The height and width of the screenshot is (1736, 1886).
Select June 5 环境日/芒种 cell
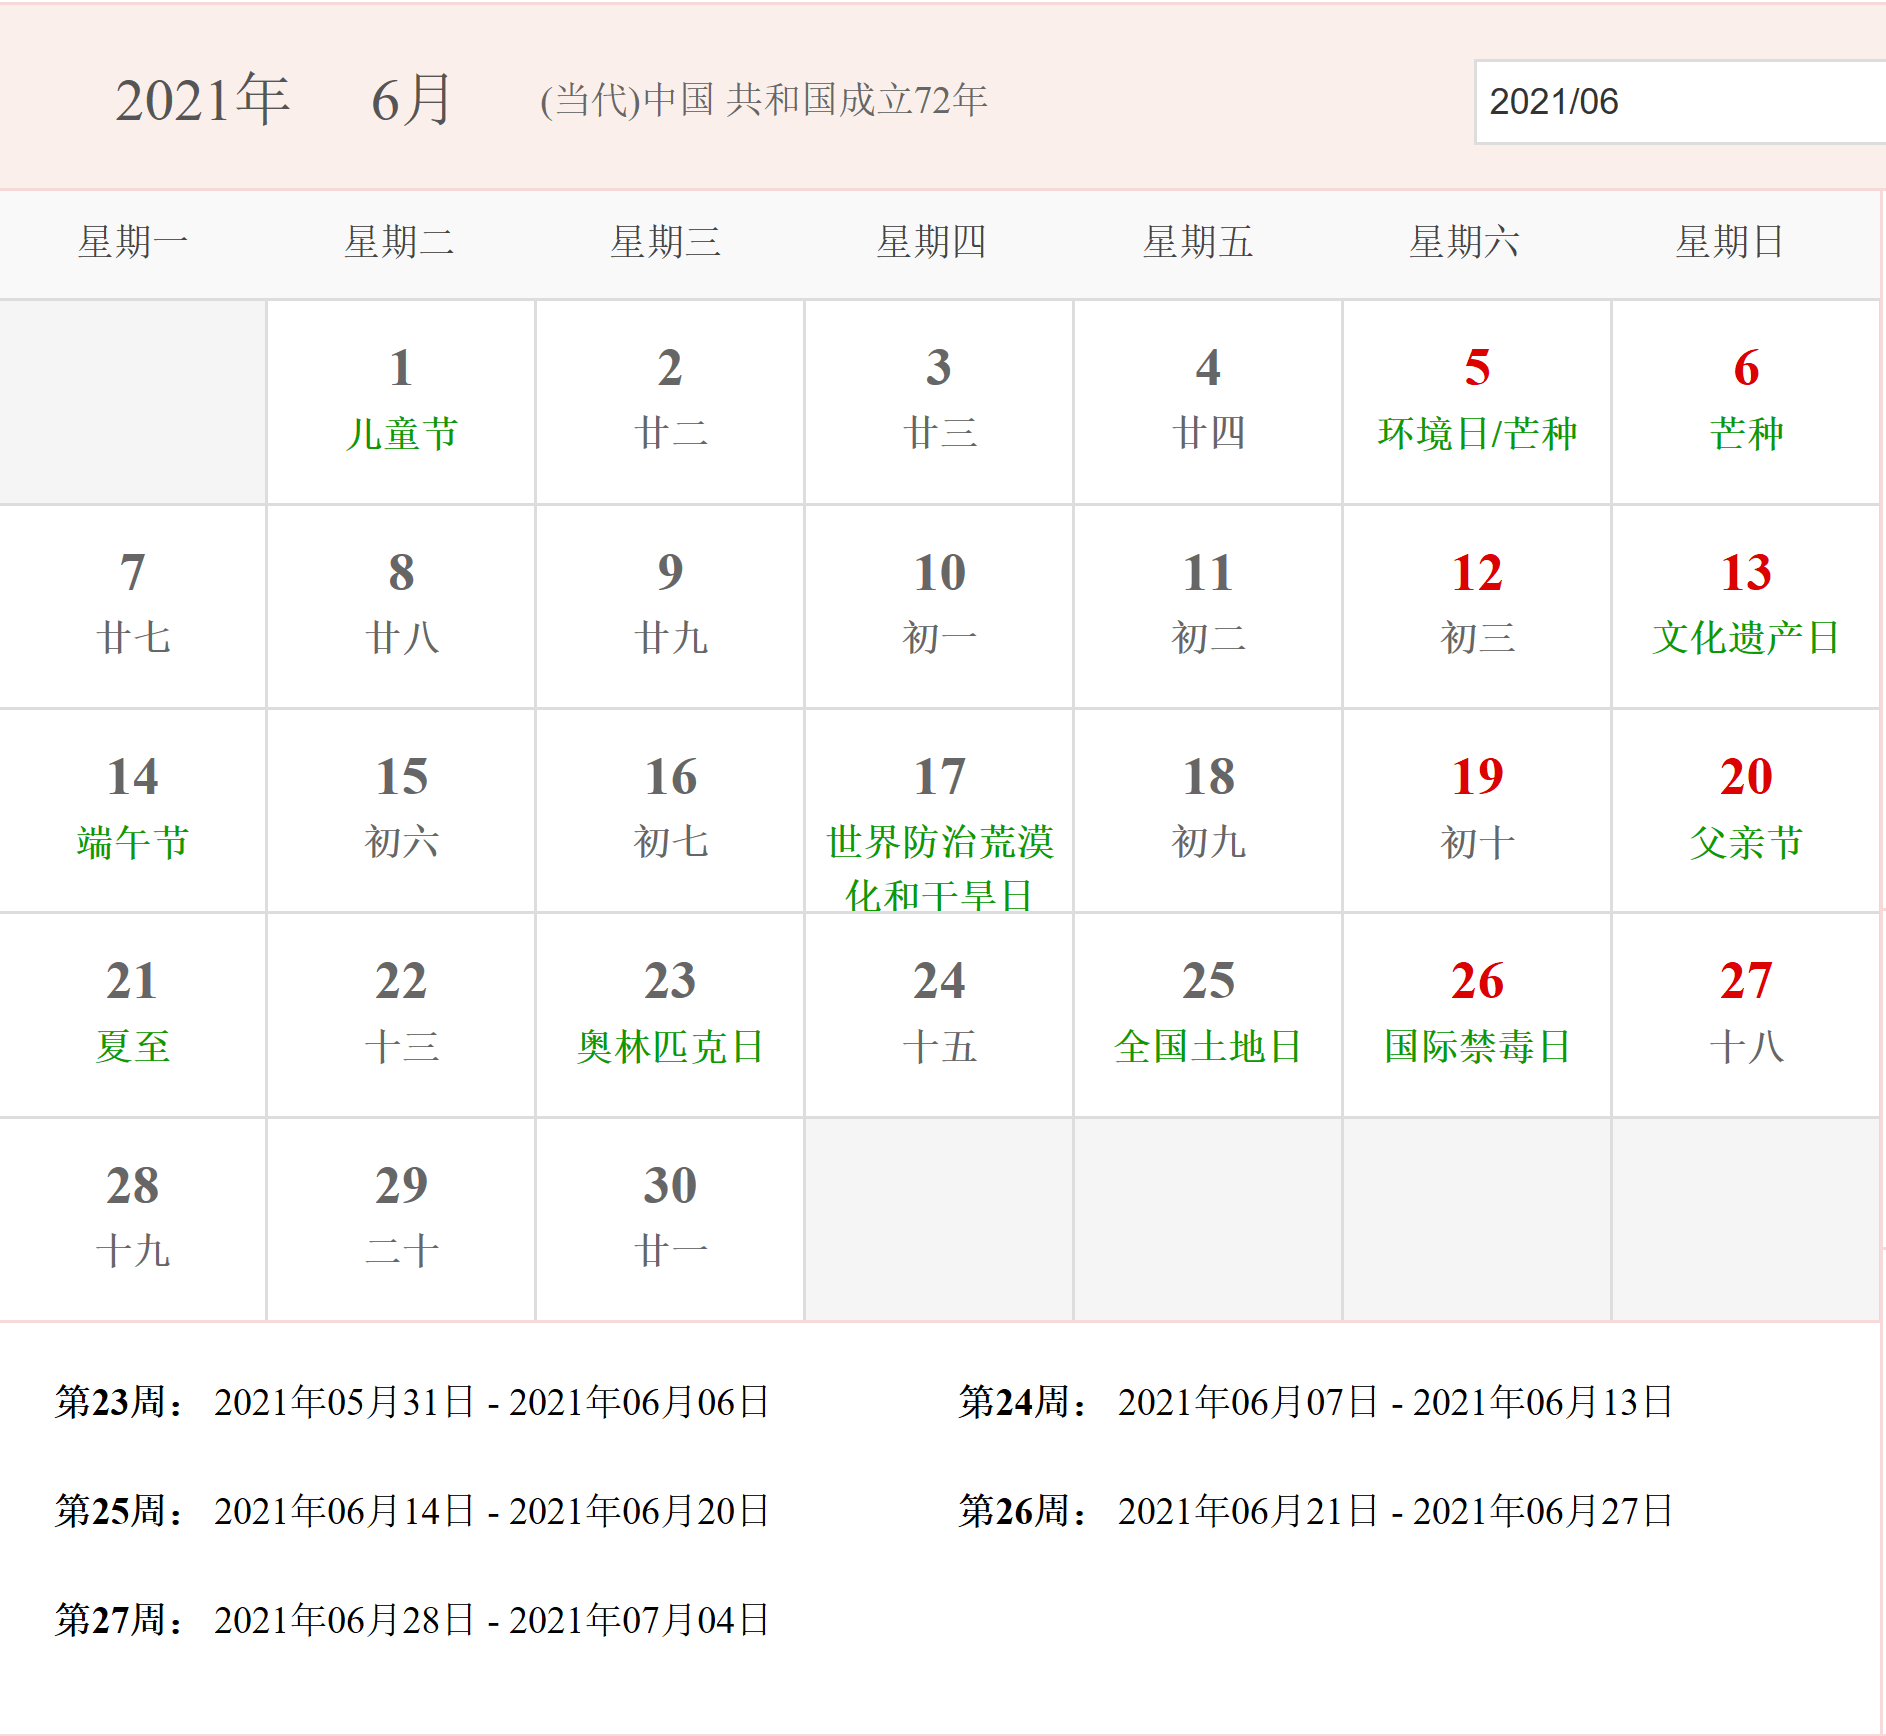pos(1477,402)
